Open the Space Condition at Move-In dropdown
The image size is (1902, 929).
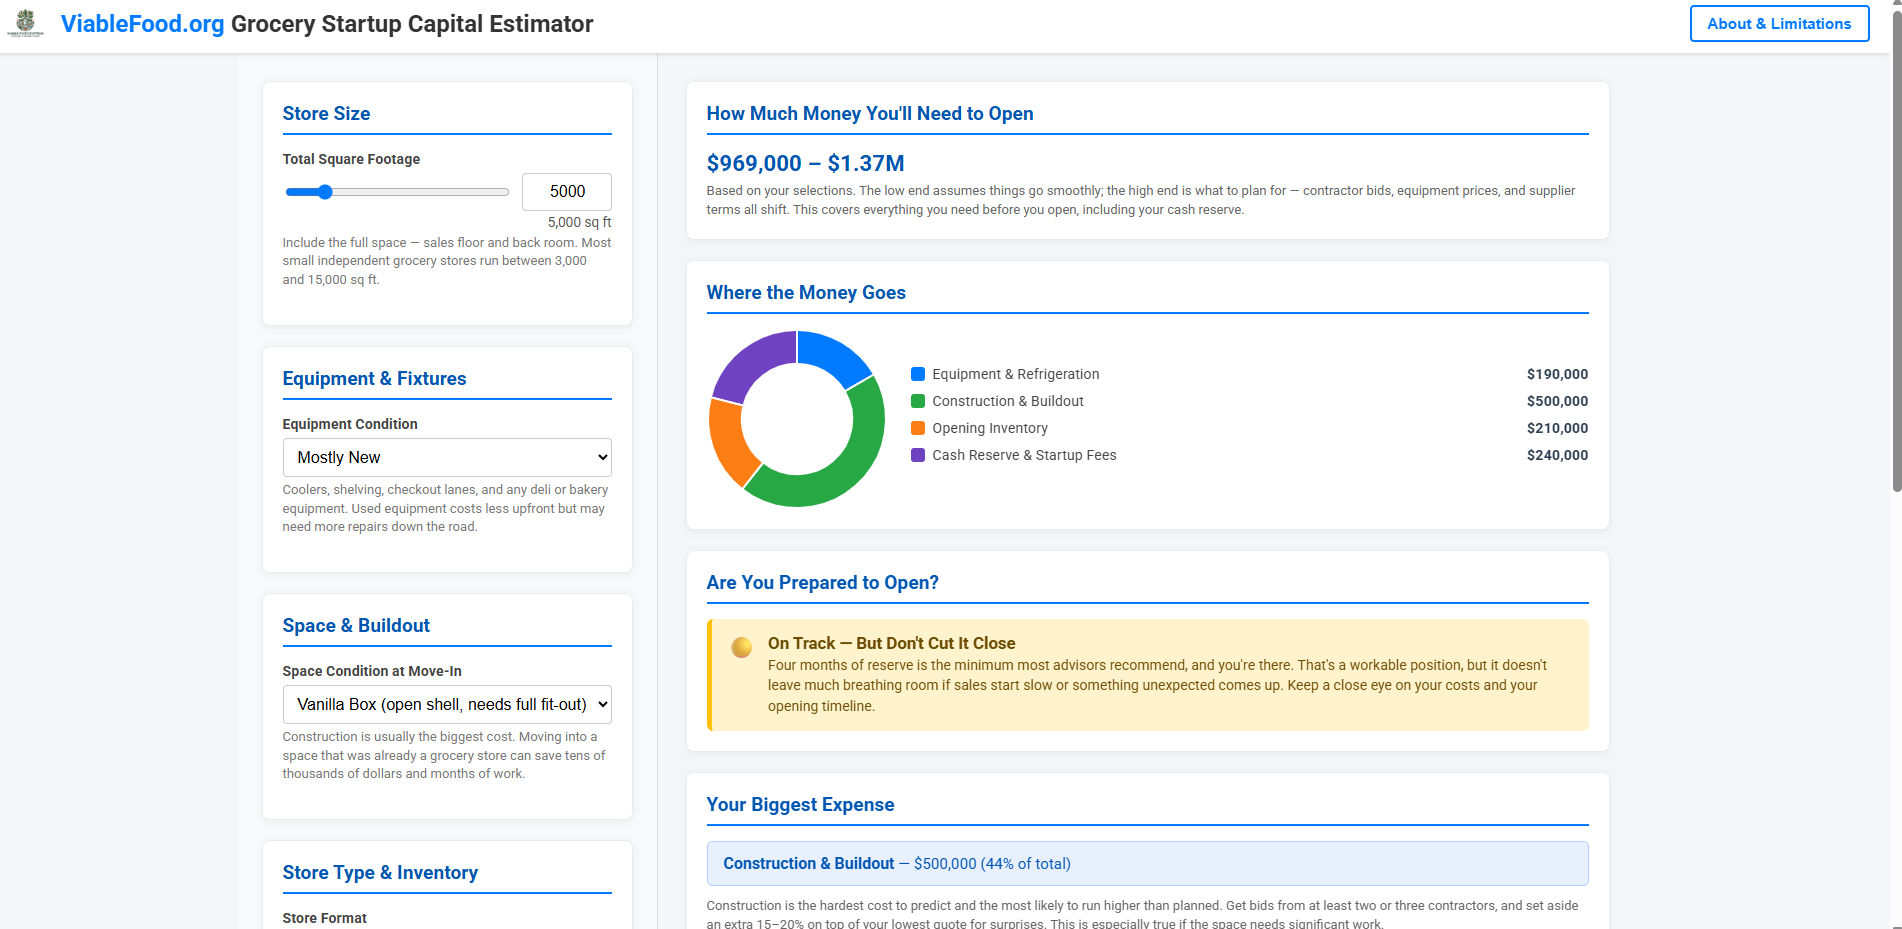[x=447, y=704]
